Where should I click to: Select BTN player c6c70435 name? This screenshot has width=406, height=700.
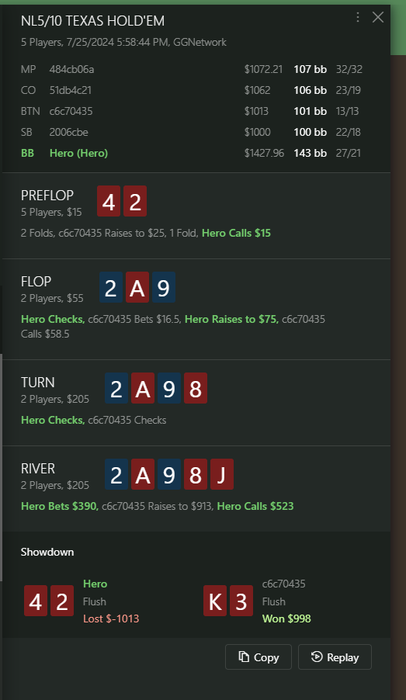[x=71, y=111]
